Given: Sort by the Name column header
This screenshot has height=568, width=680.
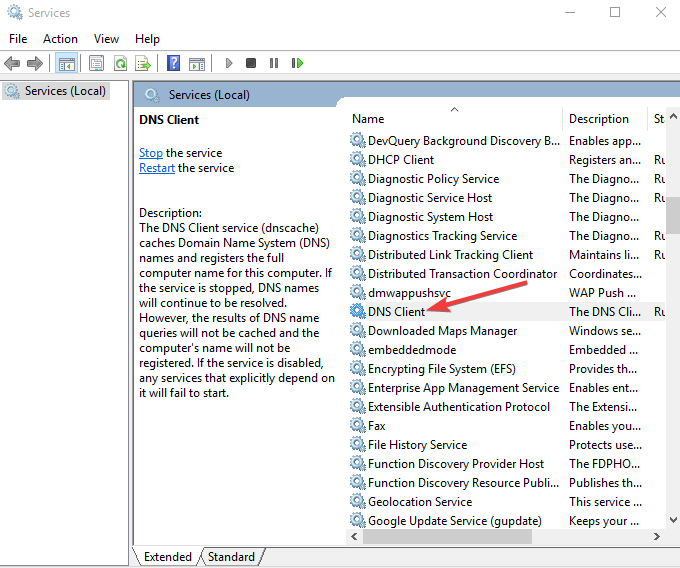Looking at the screenshot, I should pyautogui.click(x=454, y=119).
